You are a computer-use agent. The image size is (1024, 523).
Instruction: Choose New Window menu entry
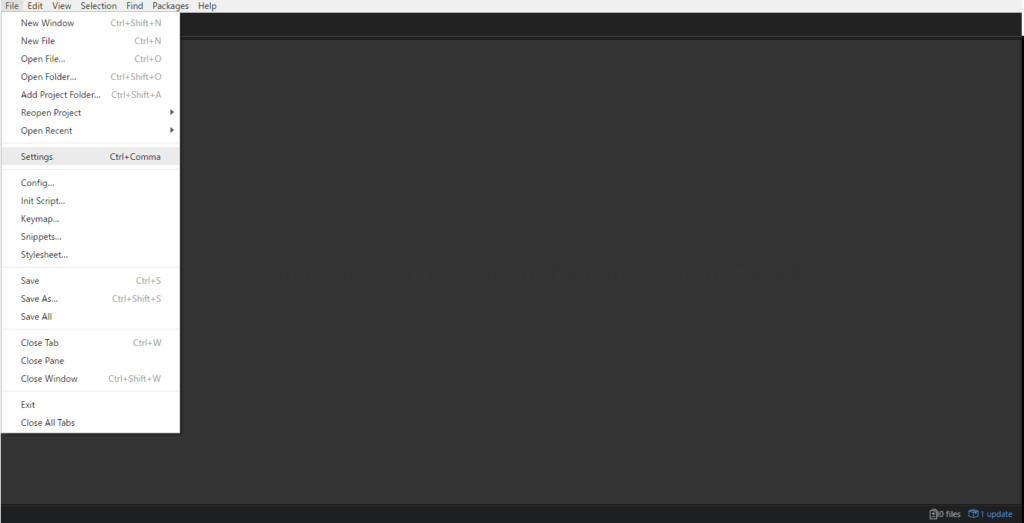tap(90, 23)
